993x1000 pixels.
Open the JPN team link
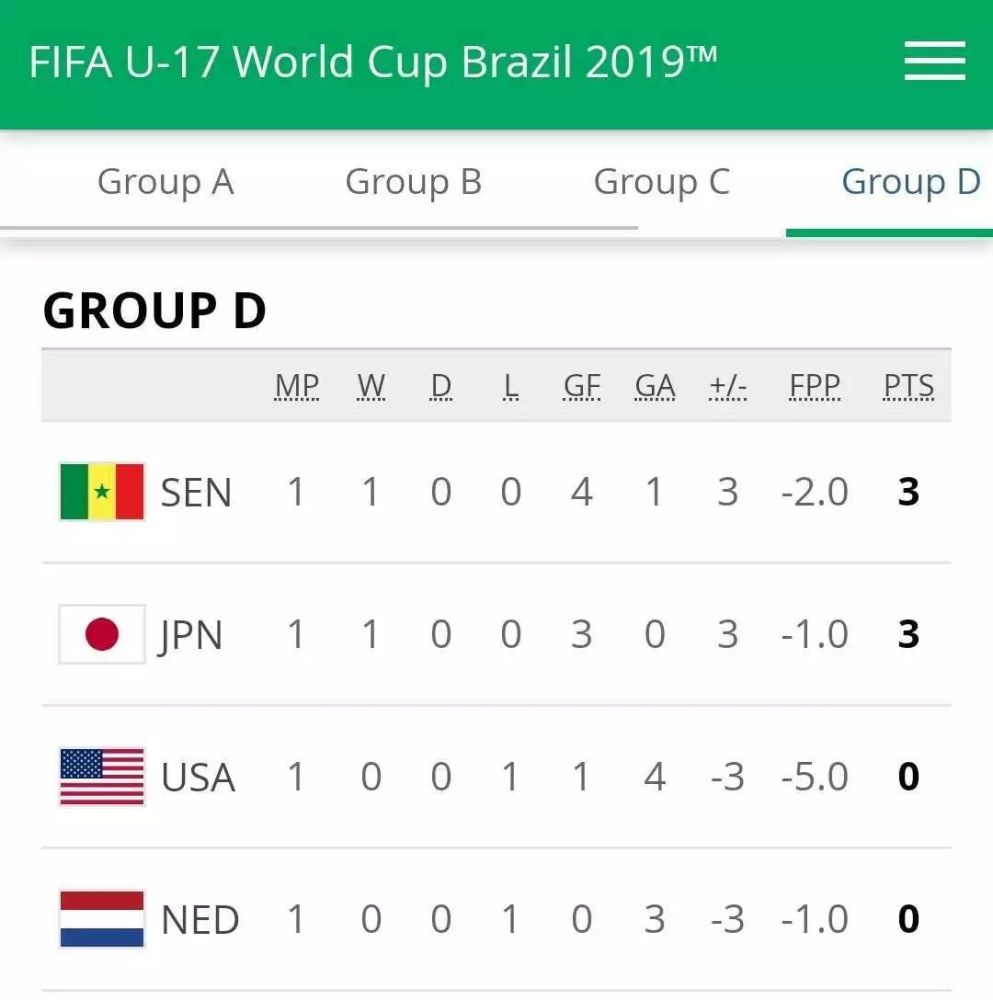[191, 636]
